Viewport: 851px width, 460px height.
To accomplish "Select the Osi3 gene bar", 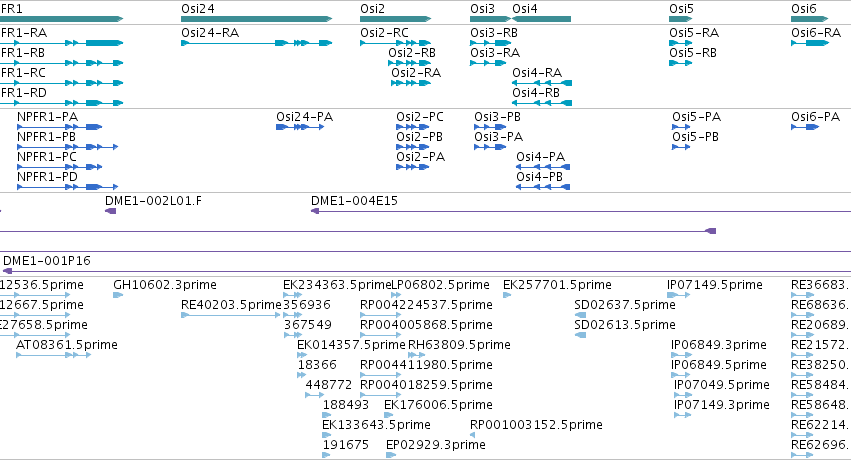I will [491, 19].
